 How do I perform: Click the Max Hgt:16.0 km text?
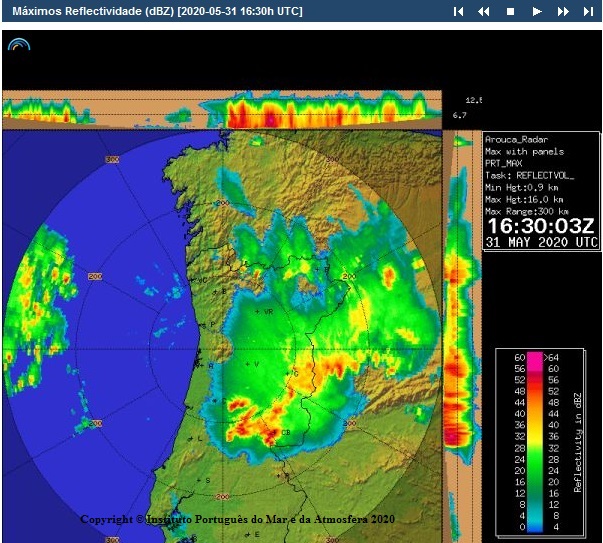(525, 199)
